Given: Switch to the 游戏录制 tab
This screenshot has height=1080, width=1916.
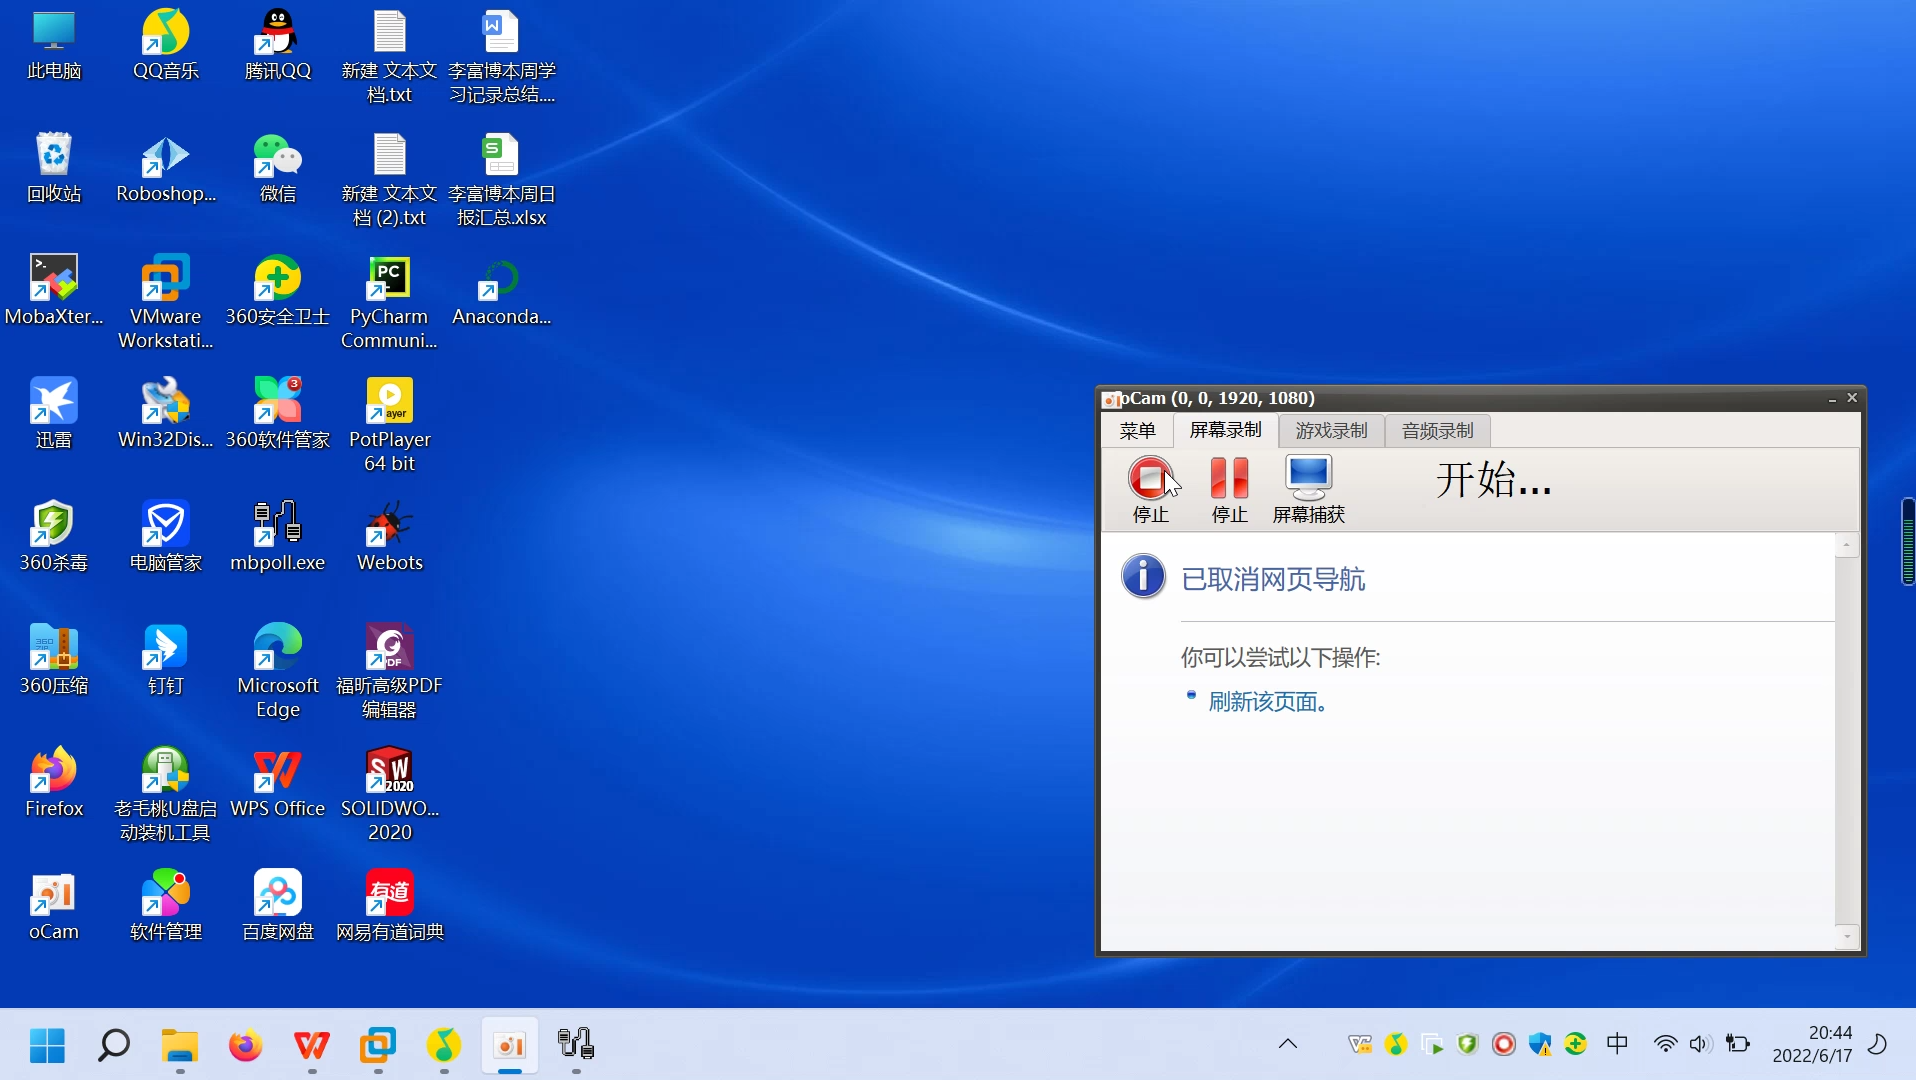Looking at the screenshot, I should click(1331, 430).
